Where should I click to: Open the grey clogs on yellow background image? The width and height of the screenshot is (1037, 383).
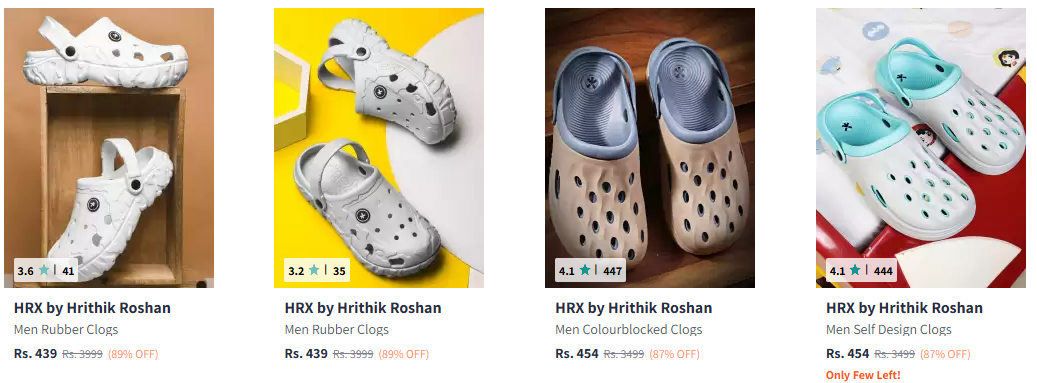tap(379, 148)
